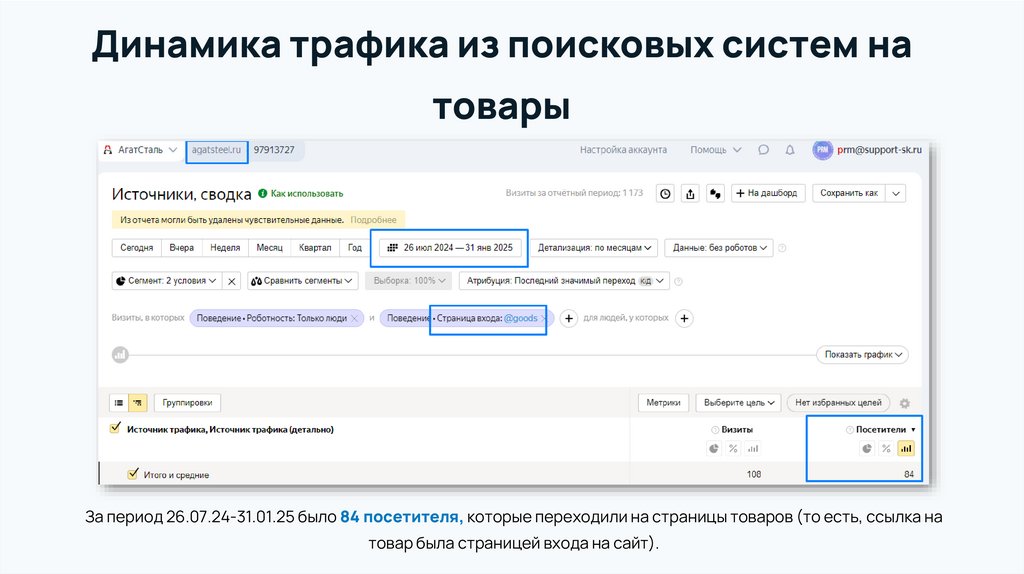Open Сравнить сегменты dropdown
1024x574 pixels.
click(302, 281)
